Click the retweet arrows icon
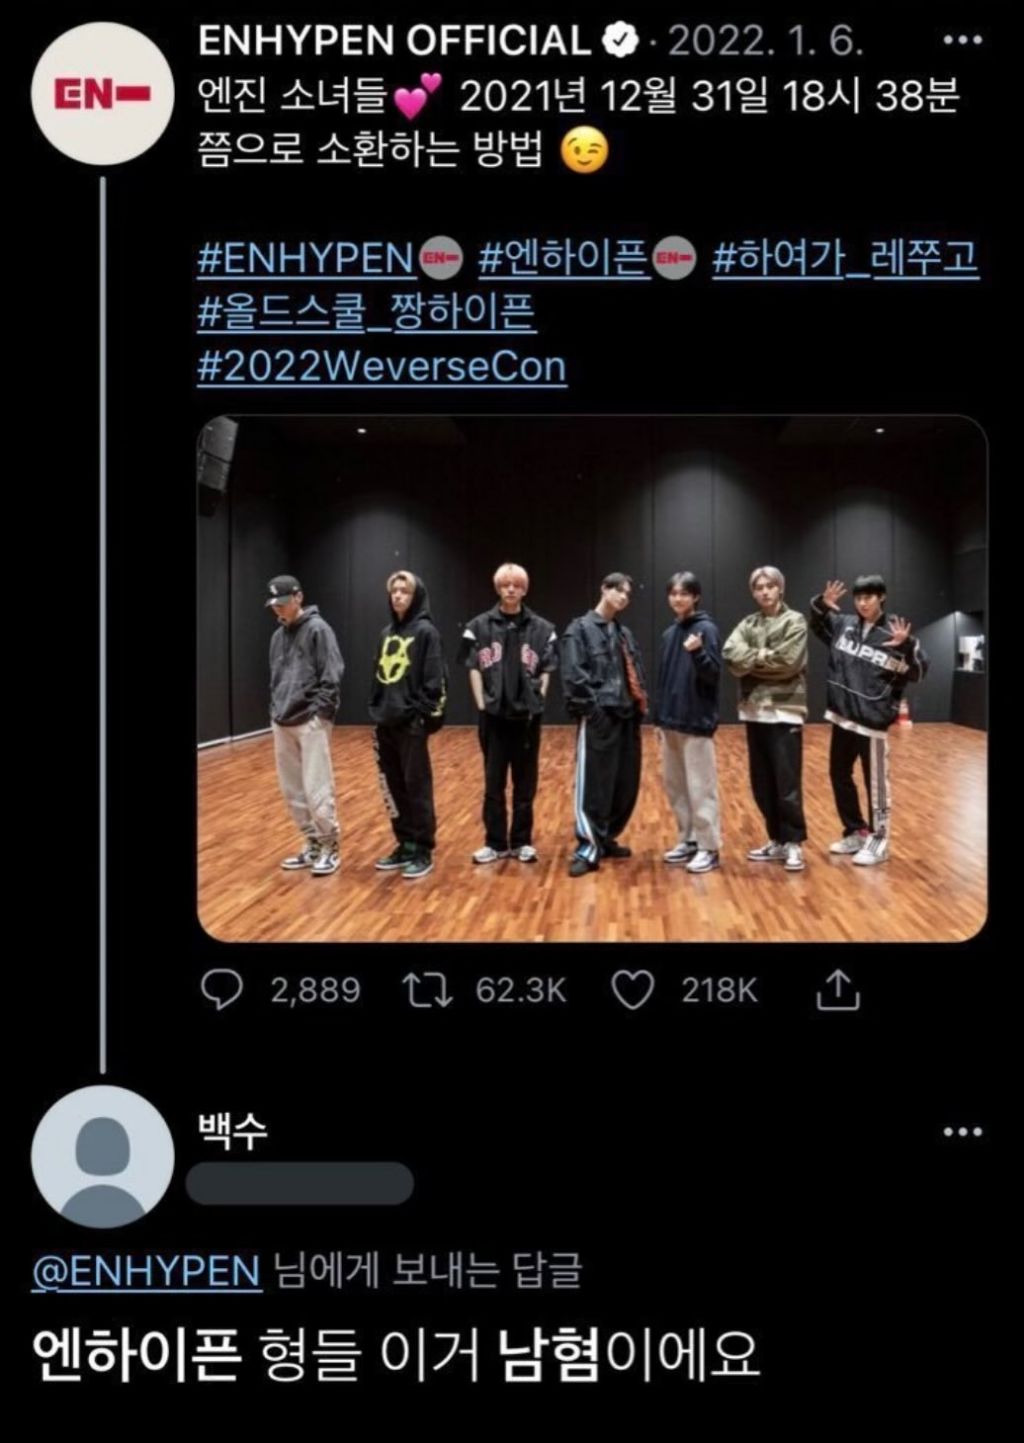Screen dimensions: 1024x1443 click(427, 990)
